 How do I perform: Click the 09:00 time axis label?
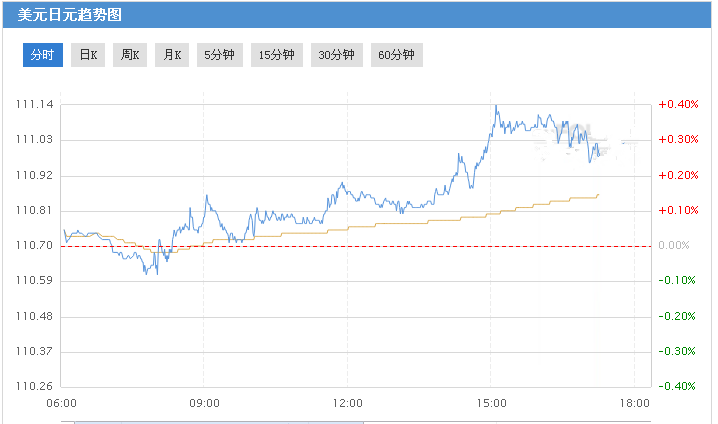click(204, 403)
